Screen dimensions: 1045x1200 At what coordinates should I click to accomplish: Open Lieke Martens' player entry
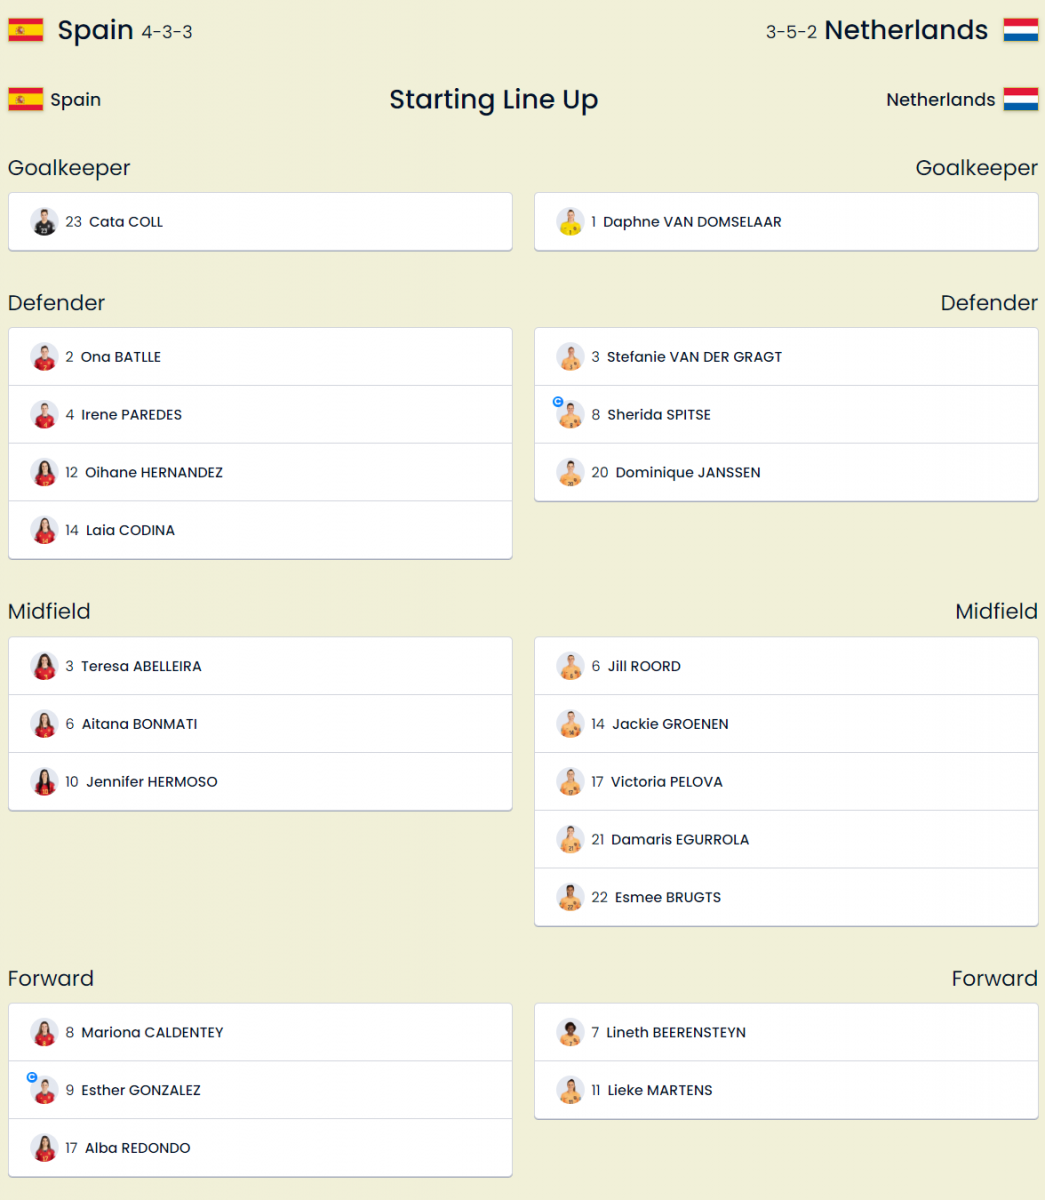786,1090
